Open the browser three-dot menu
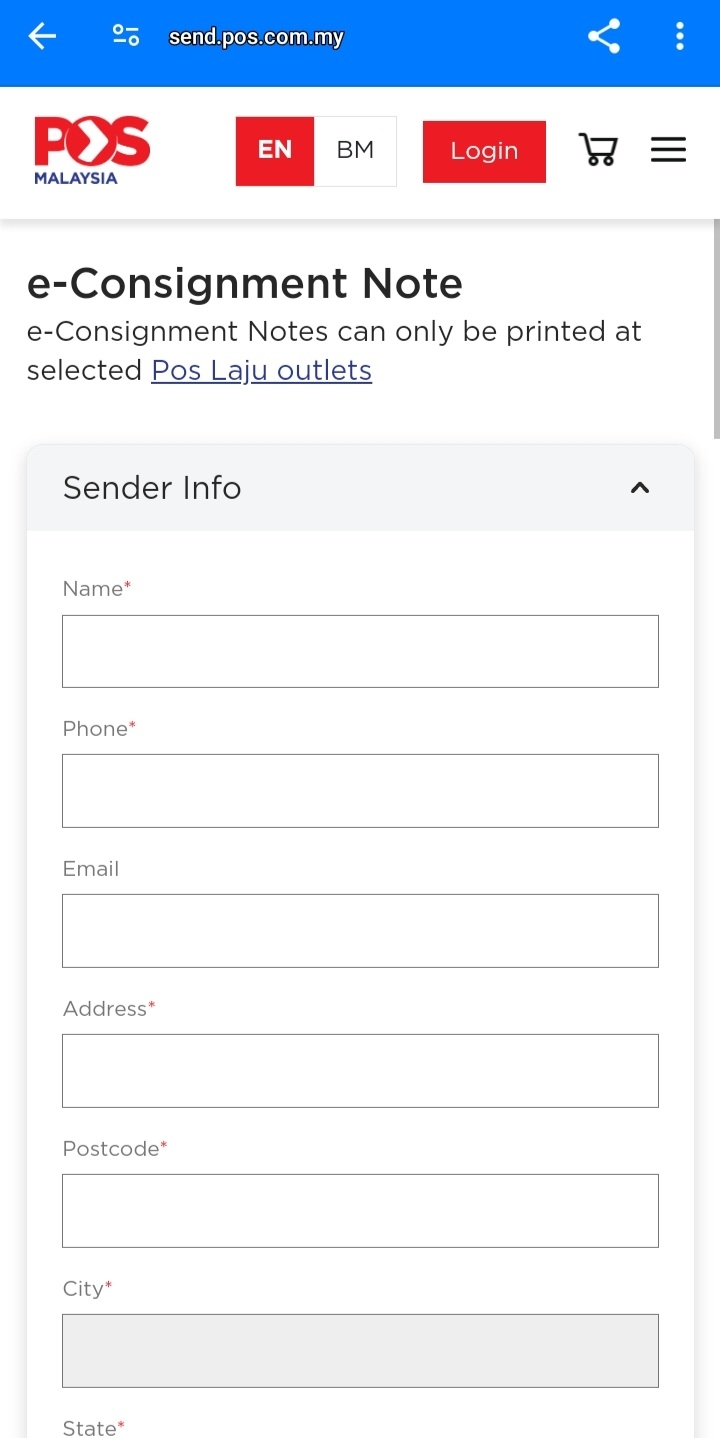This screenshot has height=1438, width=720. [680, 37]
